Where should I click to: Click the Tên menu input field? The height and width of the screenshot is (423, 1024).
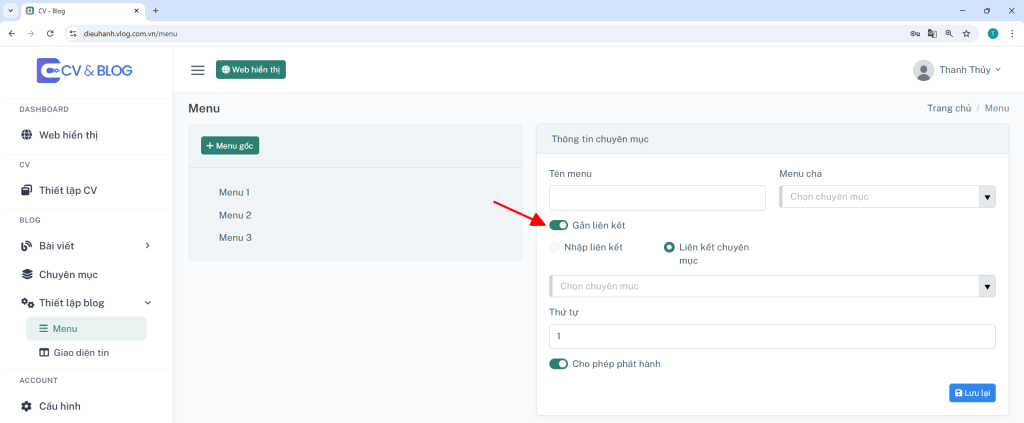pos(657,198)
